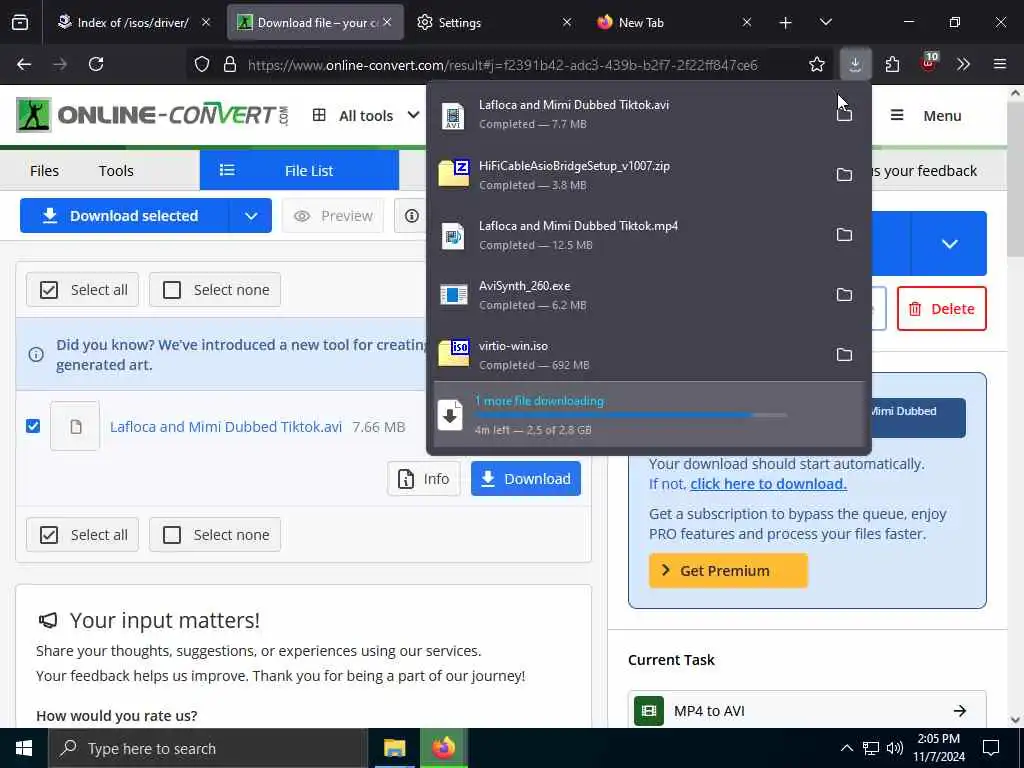The image size is (1024, 768).
Task: Click 'click here to download' link
Action: 768,484
